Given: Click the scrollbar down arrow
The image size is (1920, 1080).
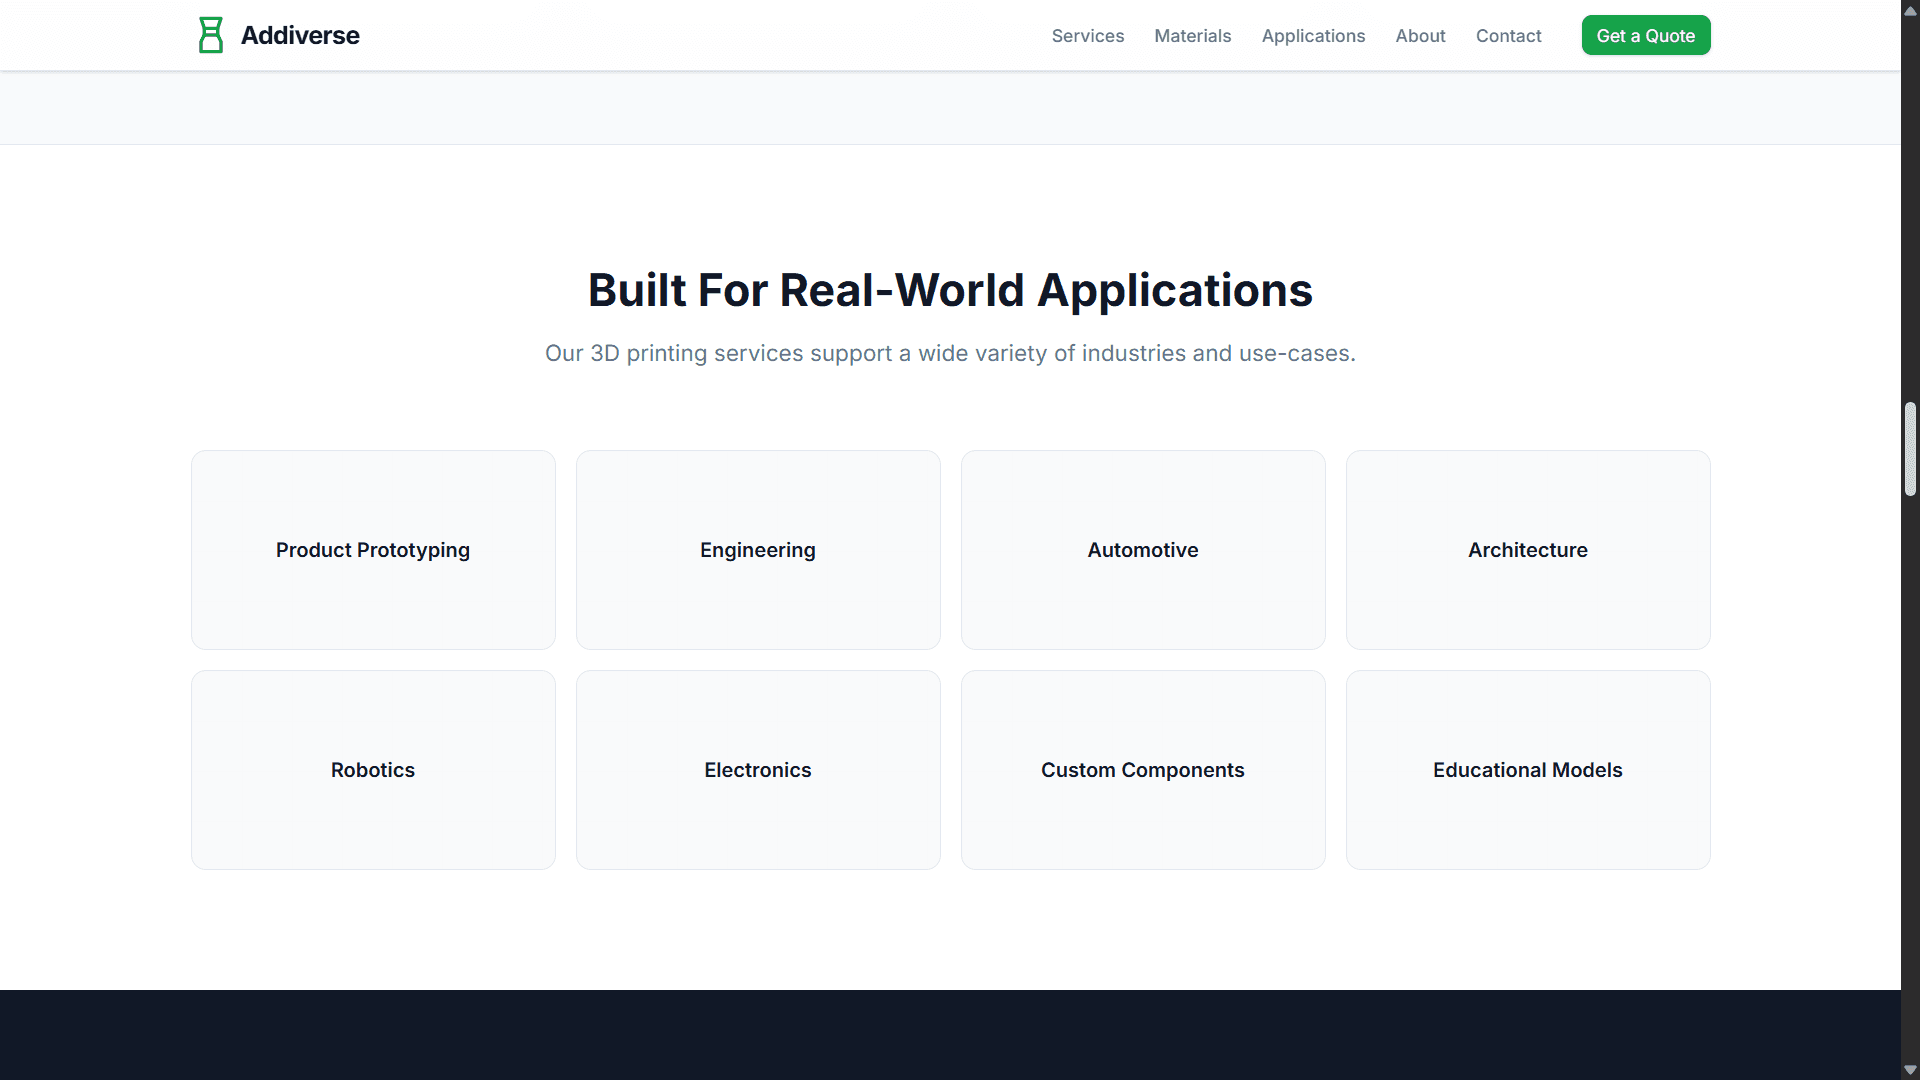Looking at the screenshot, I should pos(1910,1070).
